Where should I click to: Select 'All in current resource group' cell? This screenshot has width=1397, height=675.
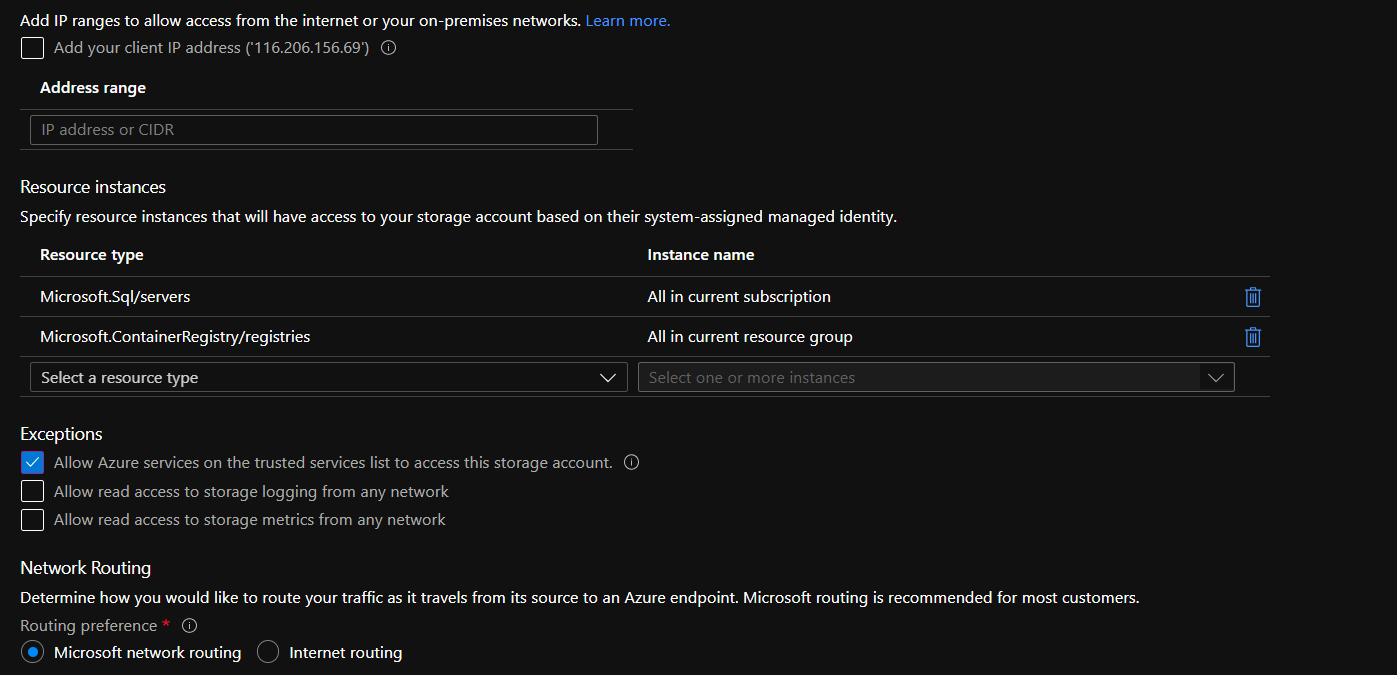[x=749, y=337]
